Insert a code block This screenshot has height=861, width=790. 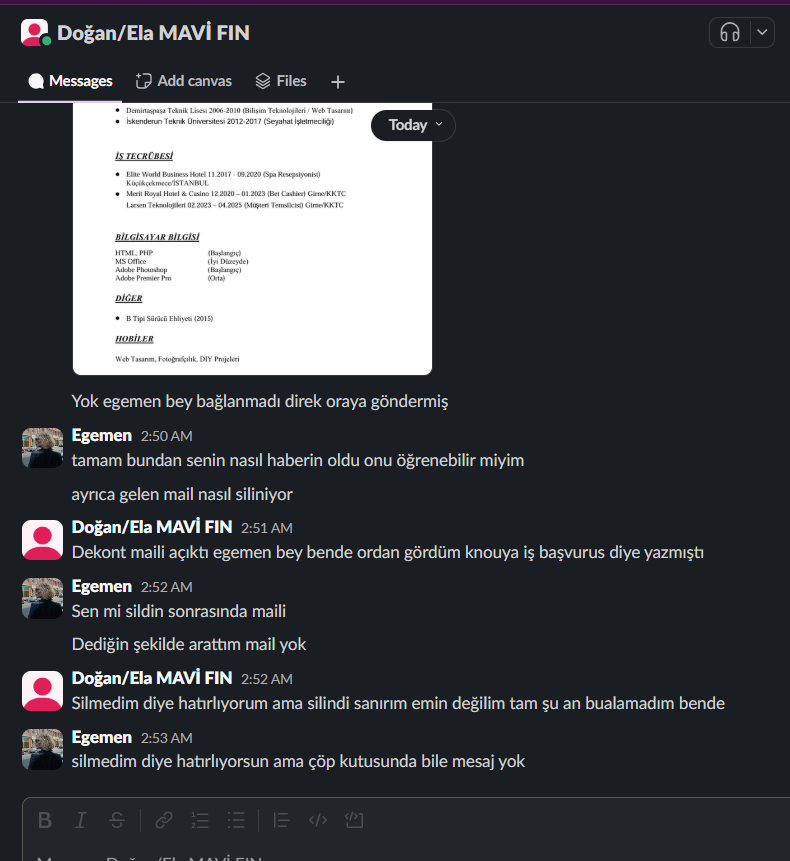[354, 820]
